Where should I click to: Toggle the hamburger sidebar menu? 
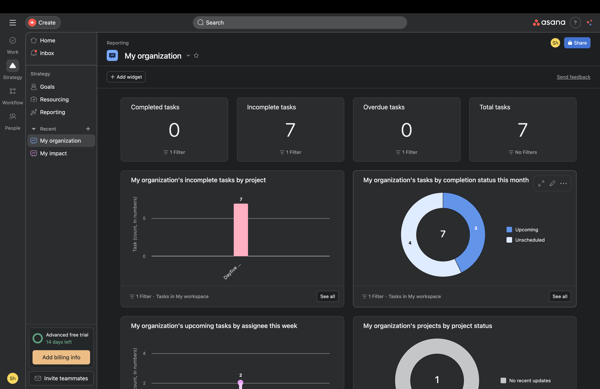[x=13, y=23]
